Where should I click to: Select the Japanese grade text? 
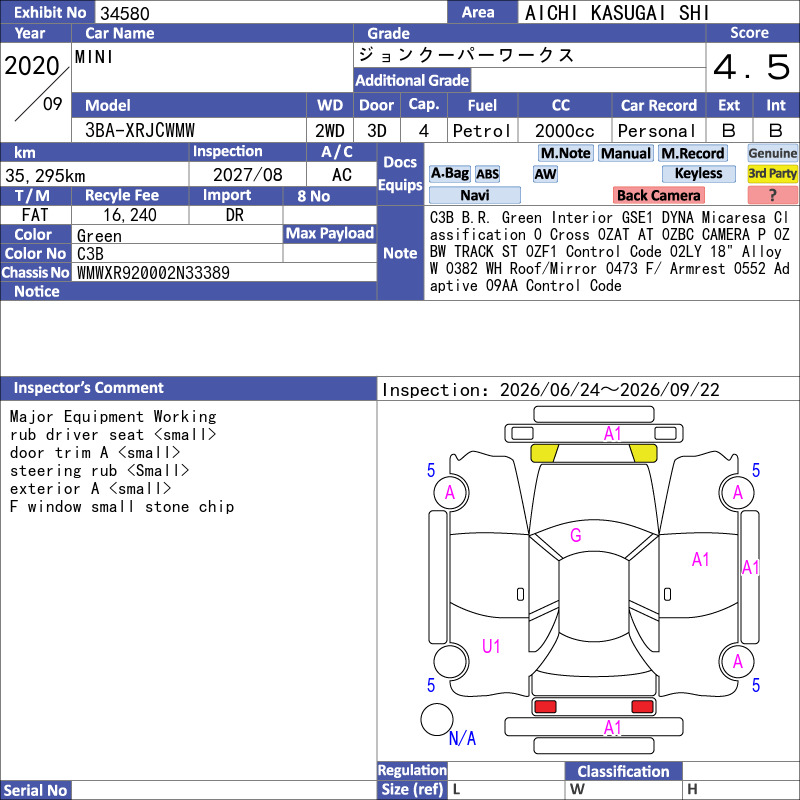[466, 55]
